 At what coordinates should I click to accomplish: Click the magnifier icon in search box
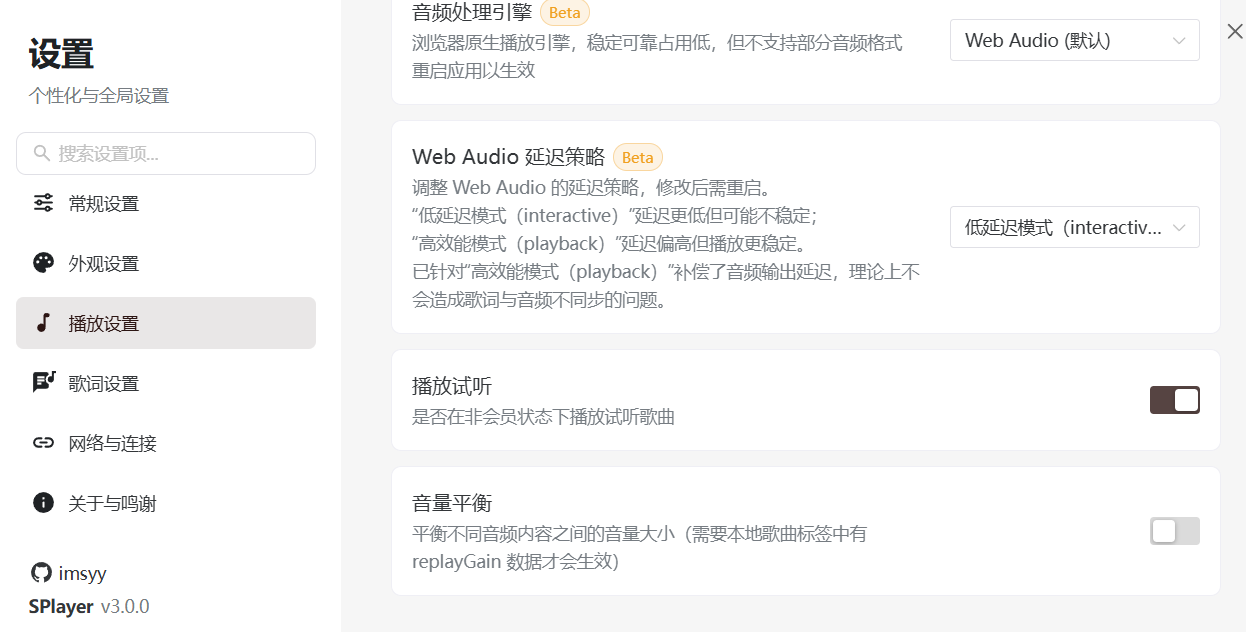[x=42, y=154]
